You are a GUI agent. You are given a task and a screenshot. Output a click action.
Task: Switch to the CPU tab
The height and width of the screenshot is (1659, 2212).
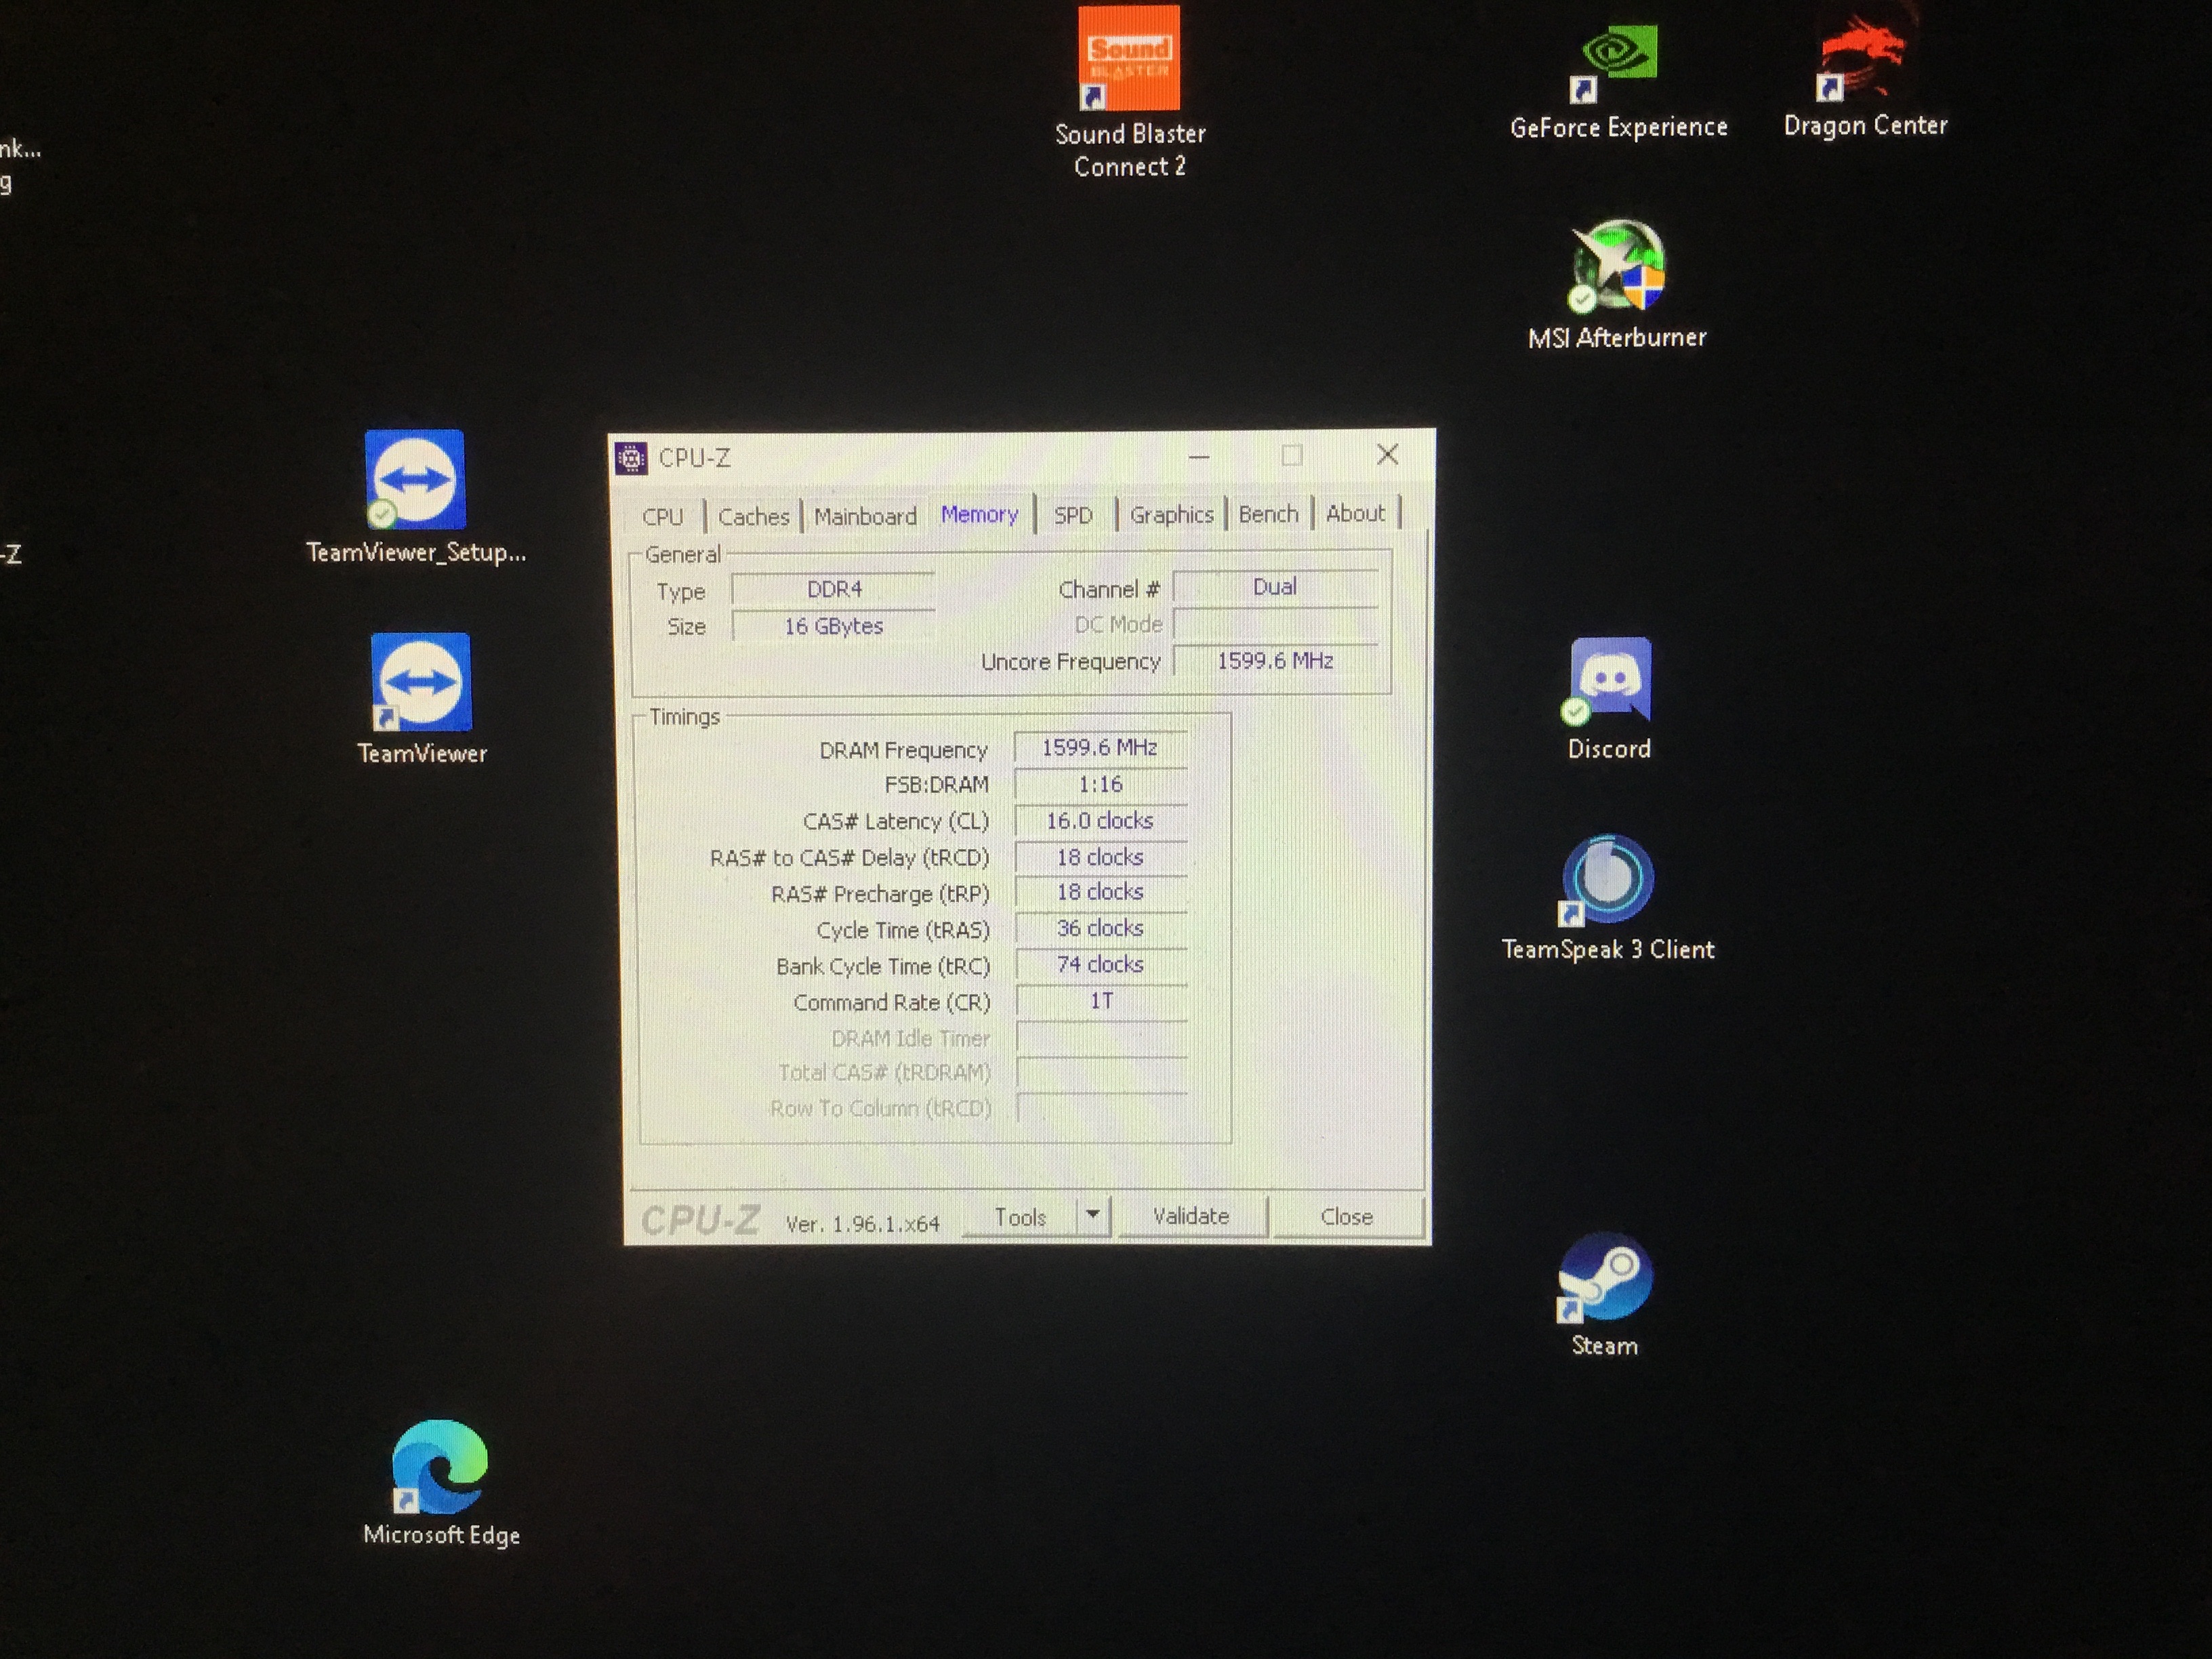(662, 517)
